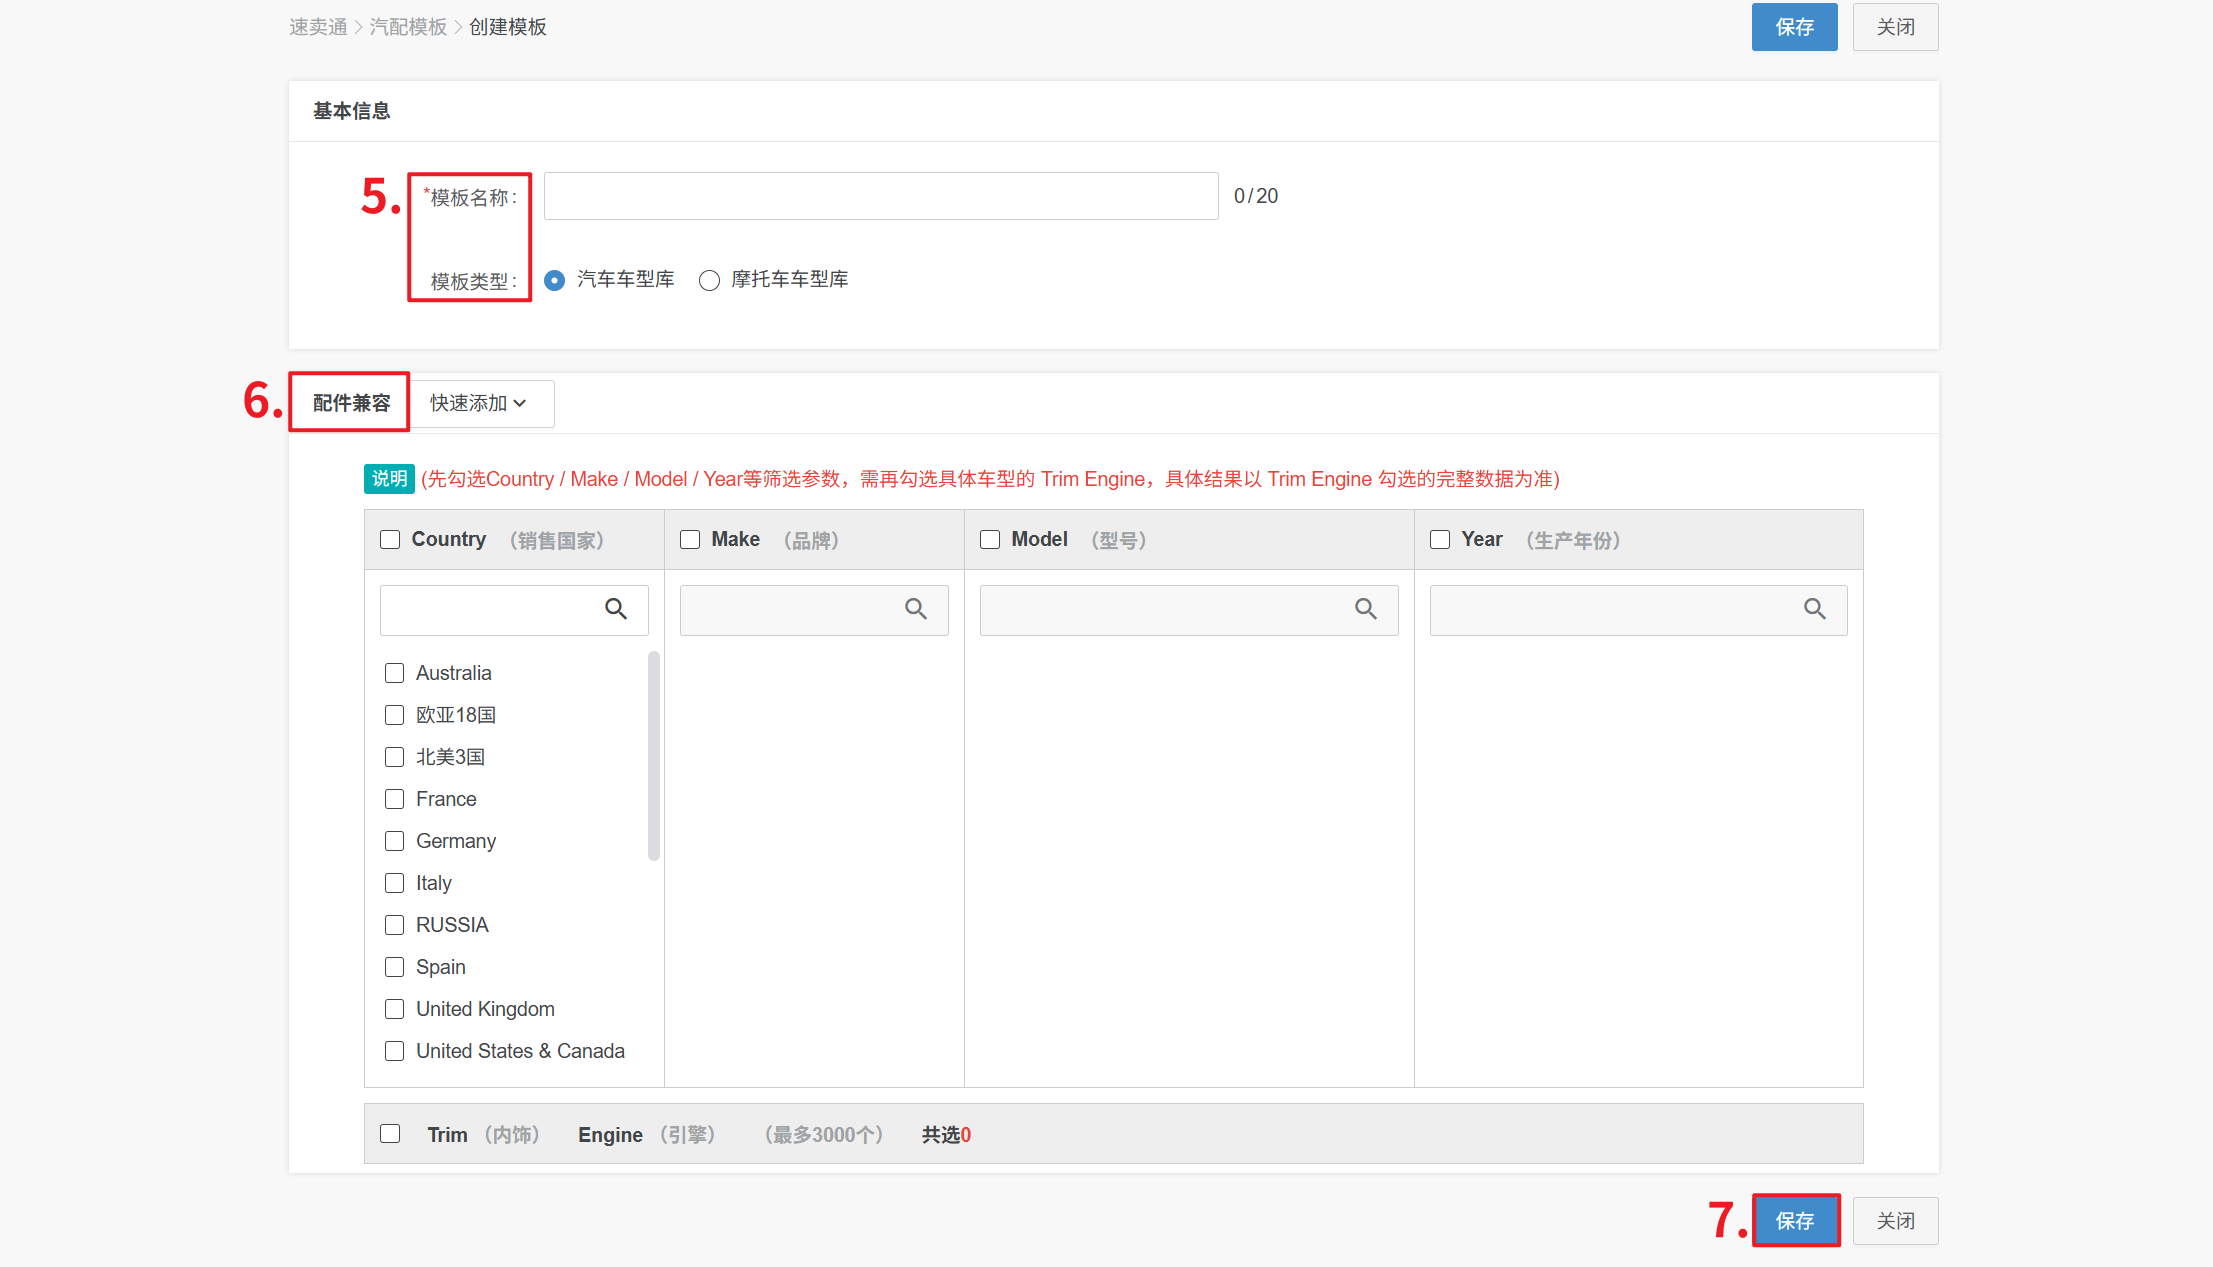The height and width of the screenshot is (1267, 2213).
Task: Tick the Germany checkbox
Action: 395,841
